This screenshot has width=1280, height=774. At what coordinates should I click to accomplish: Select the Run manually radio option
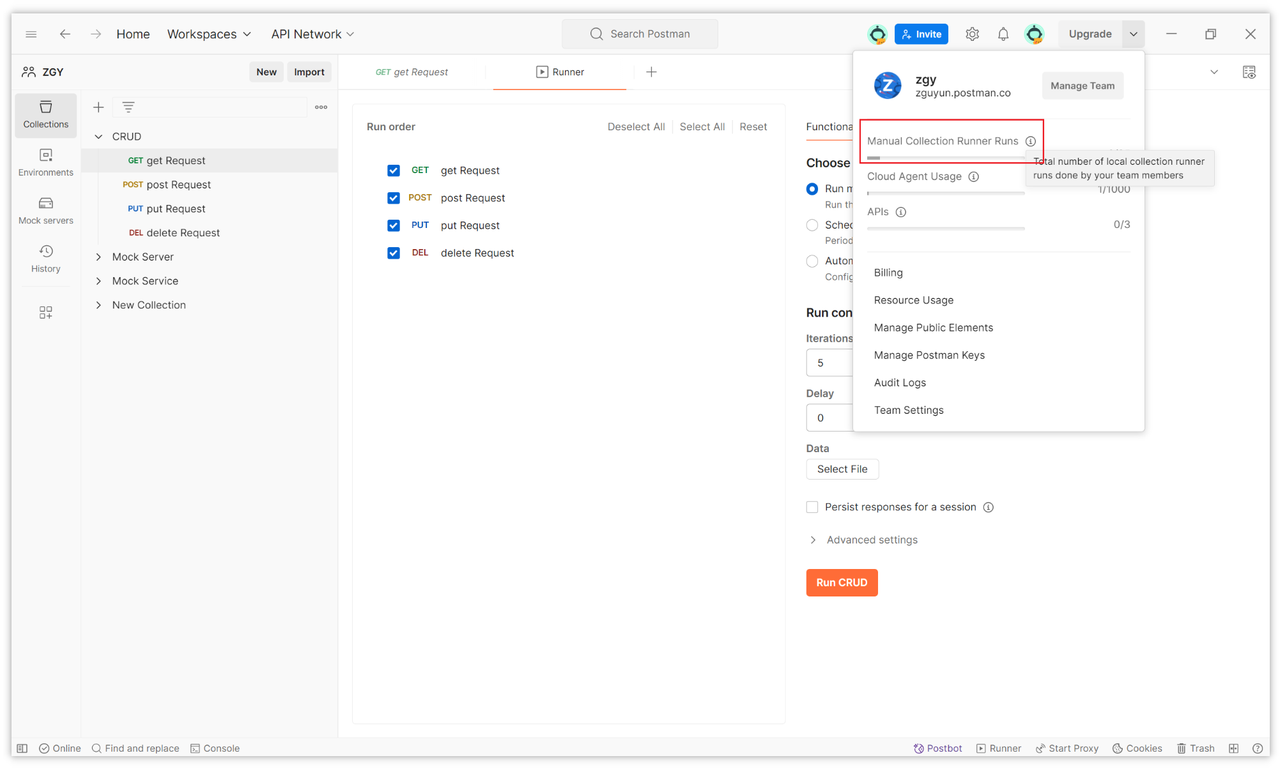tap(812, 189)
